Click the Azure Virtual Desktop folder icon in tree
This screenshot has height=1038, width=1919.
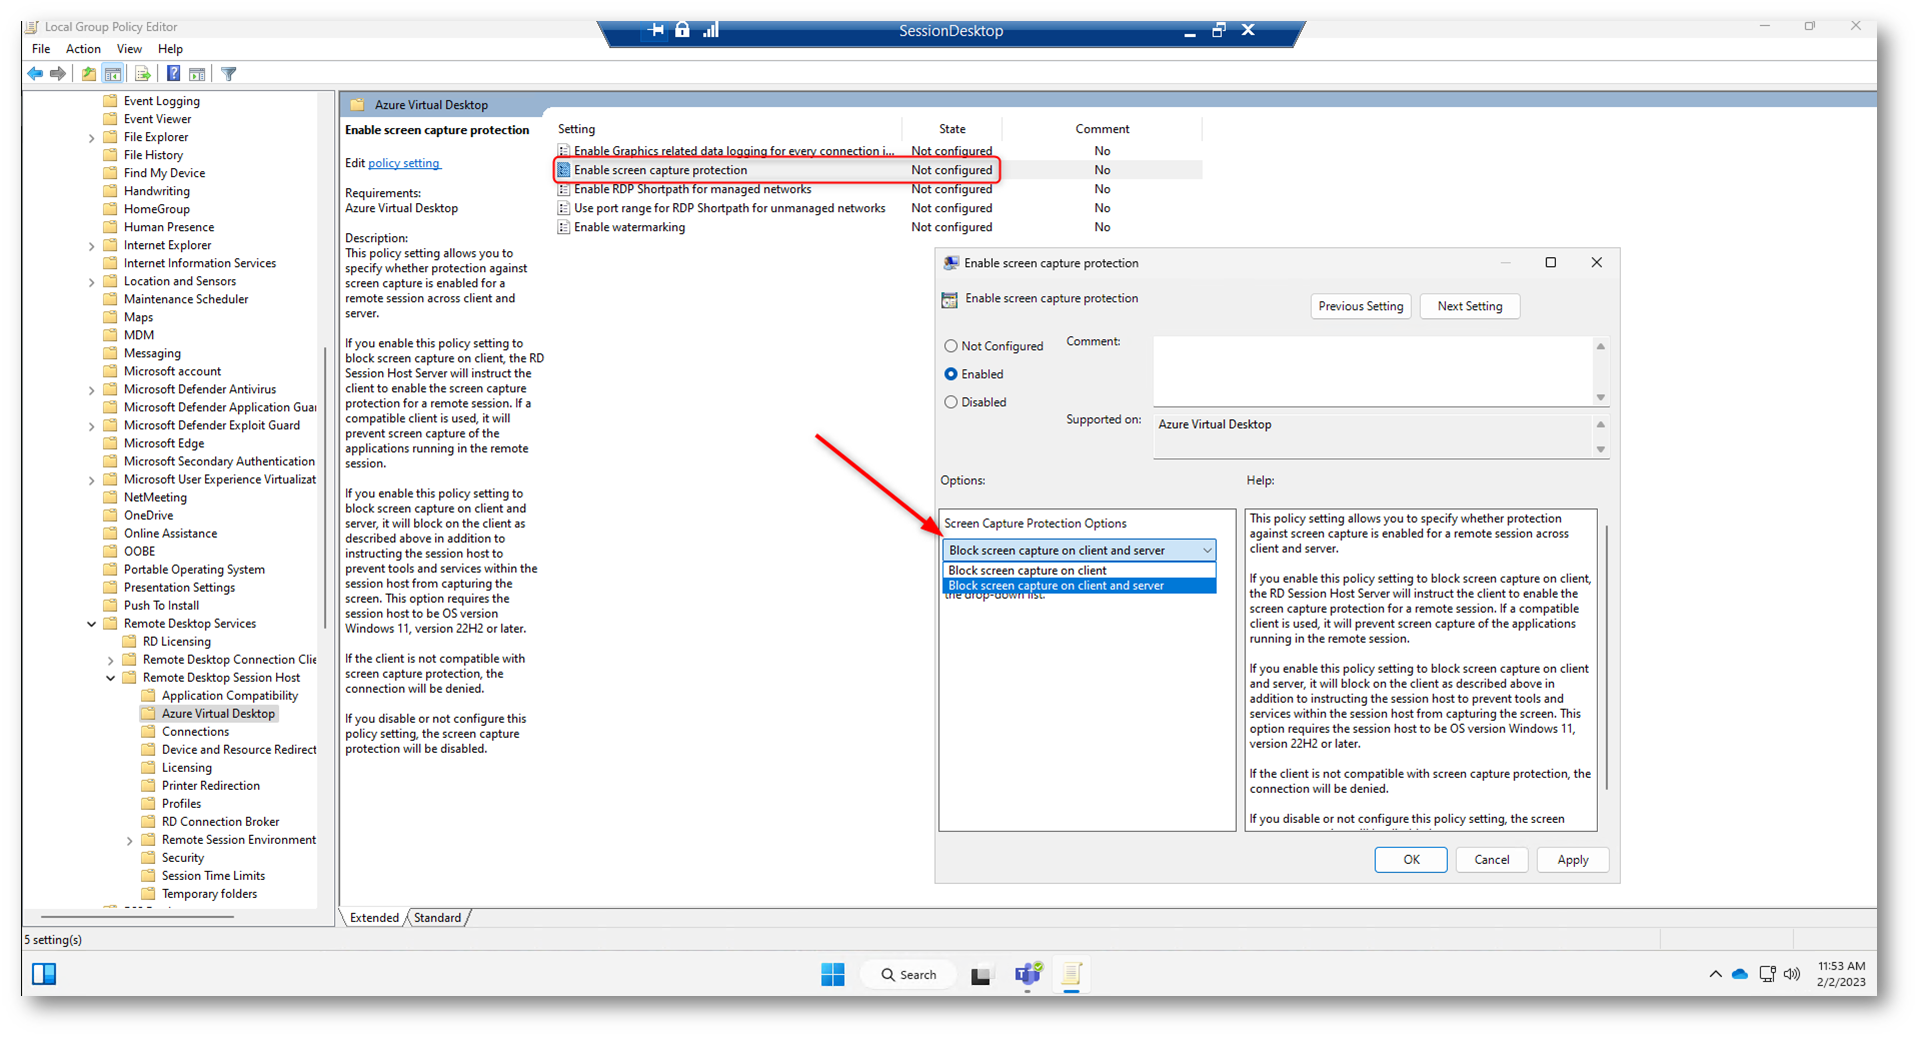click(x=148, y=713)
